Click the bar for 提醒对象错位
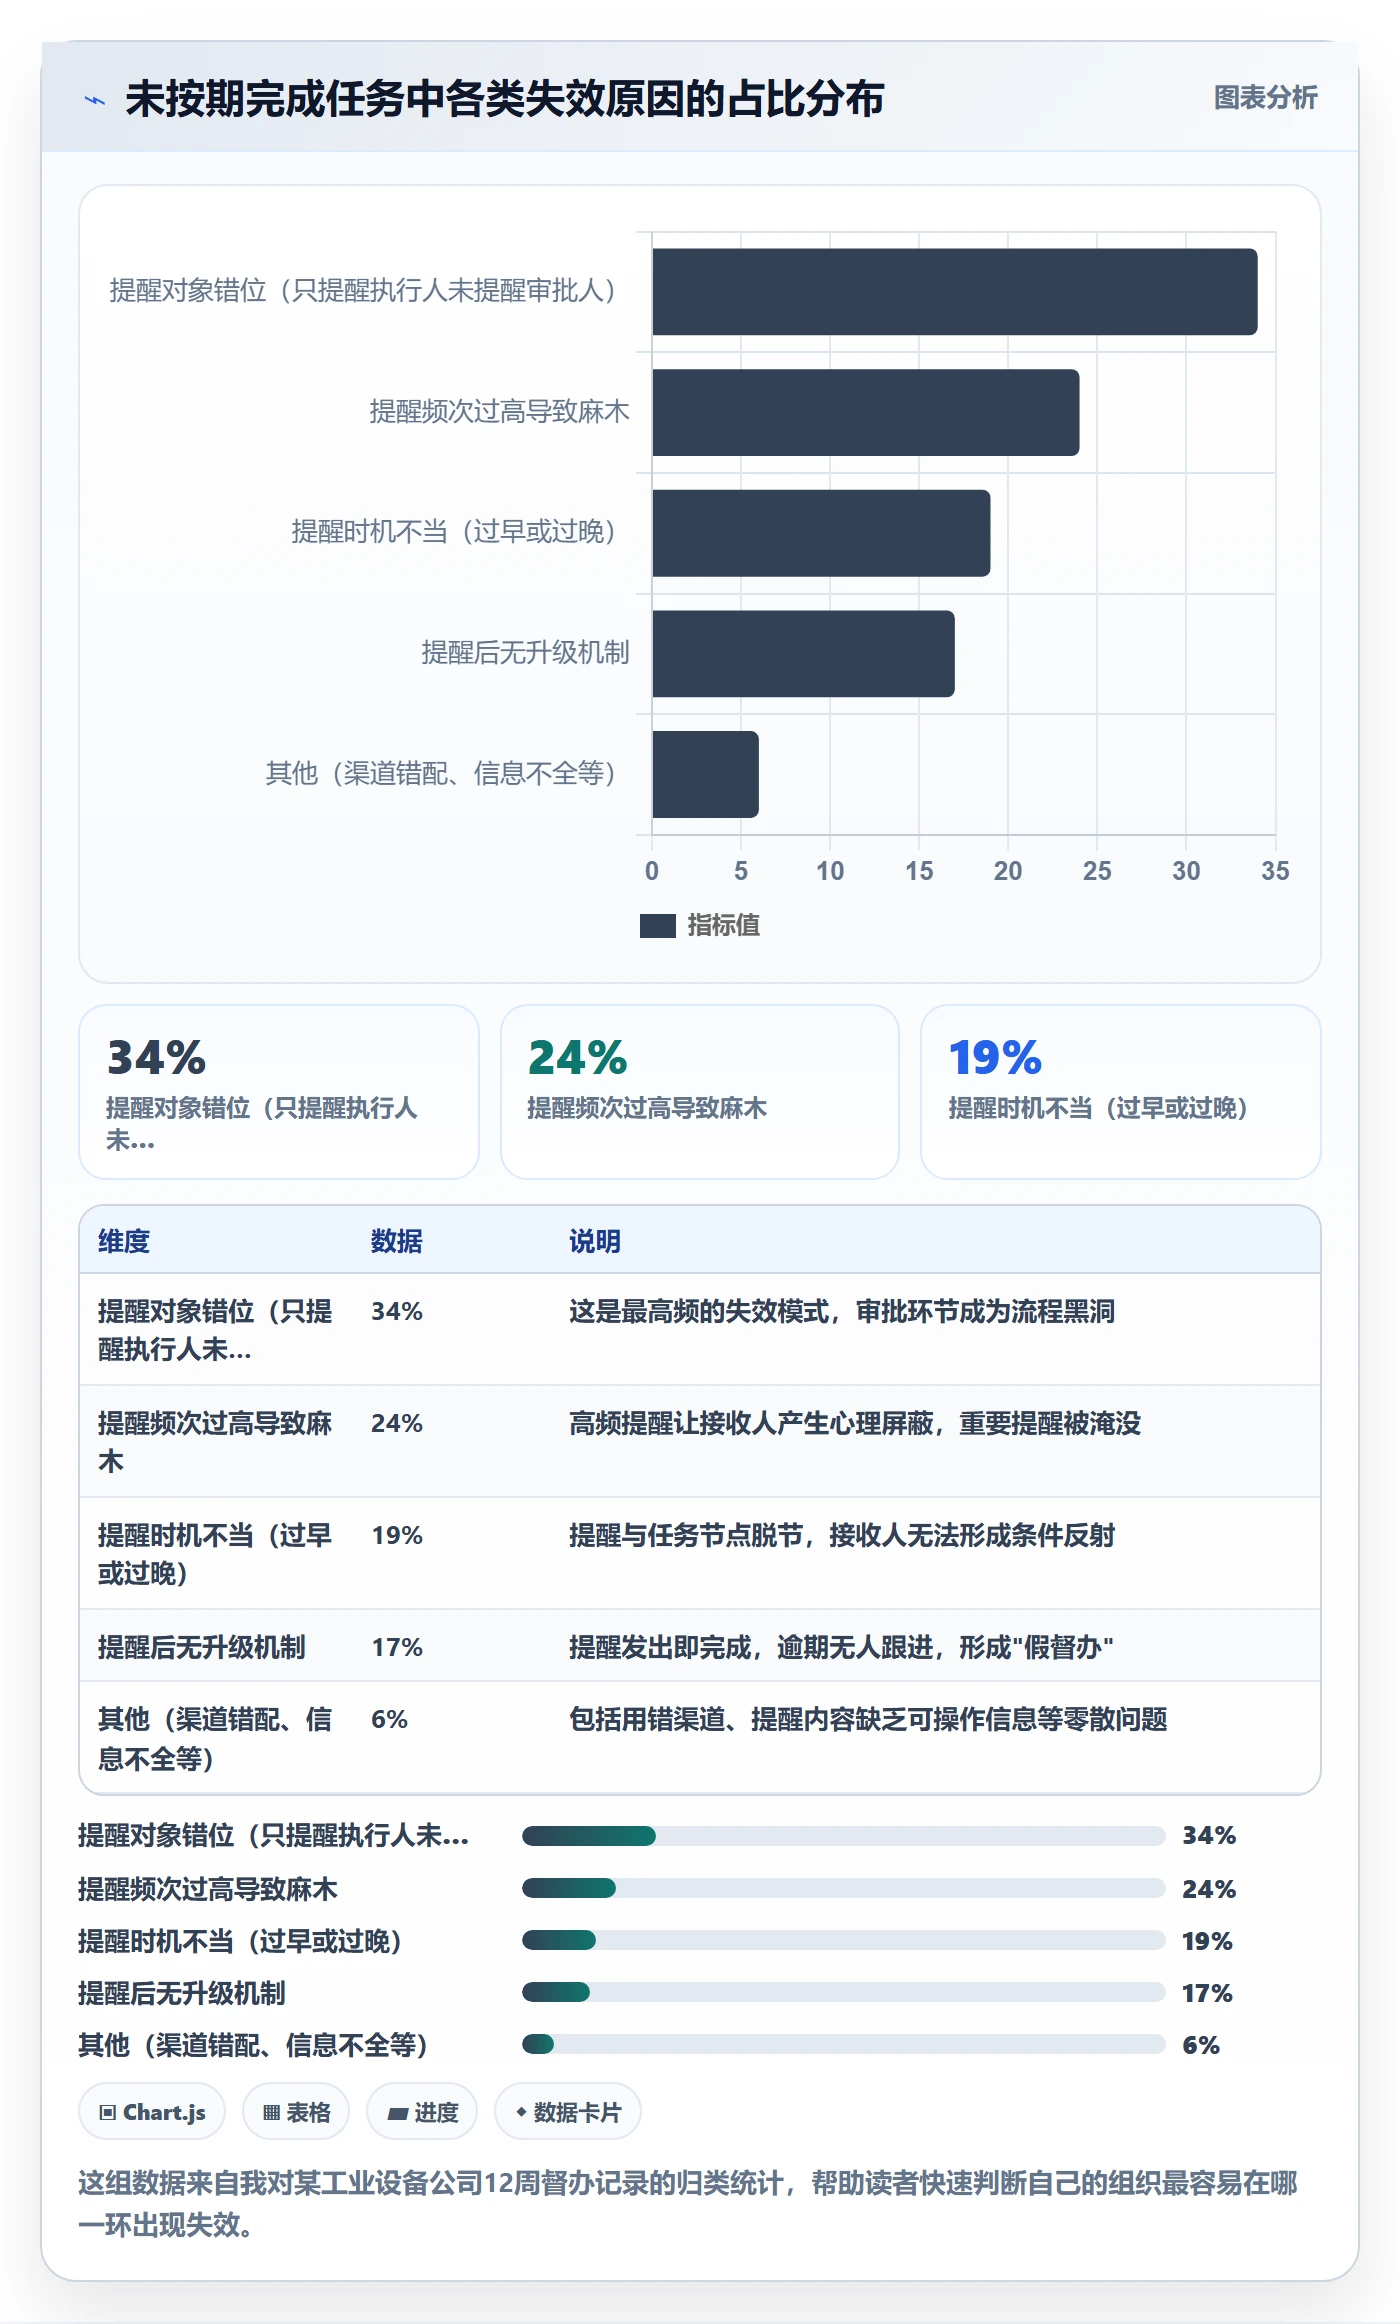The image size is (1400, 2324). (x=955, y=292)
